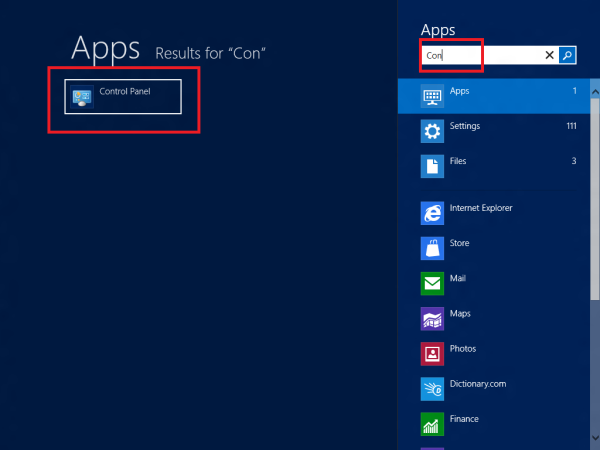Click the Maps icon
Viewport: 600px width, 450px height.
pos(432,319)
